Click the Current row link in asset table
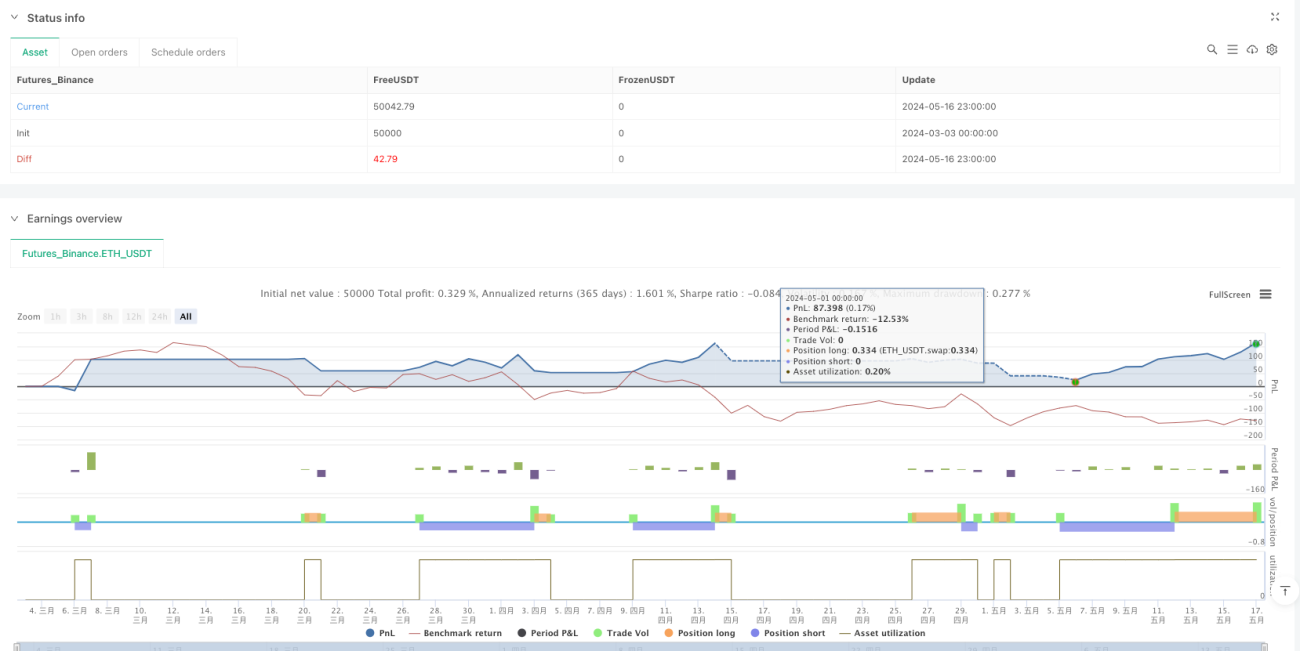This screenshot has height=651, width=1300. point(33,106)
